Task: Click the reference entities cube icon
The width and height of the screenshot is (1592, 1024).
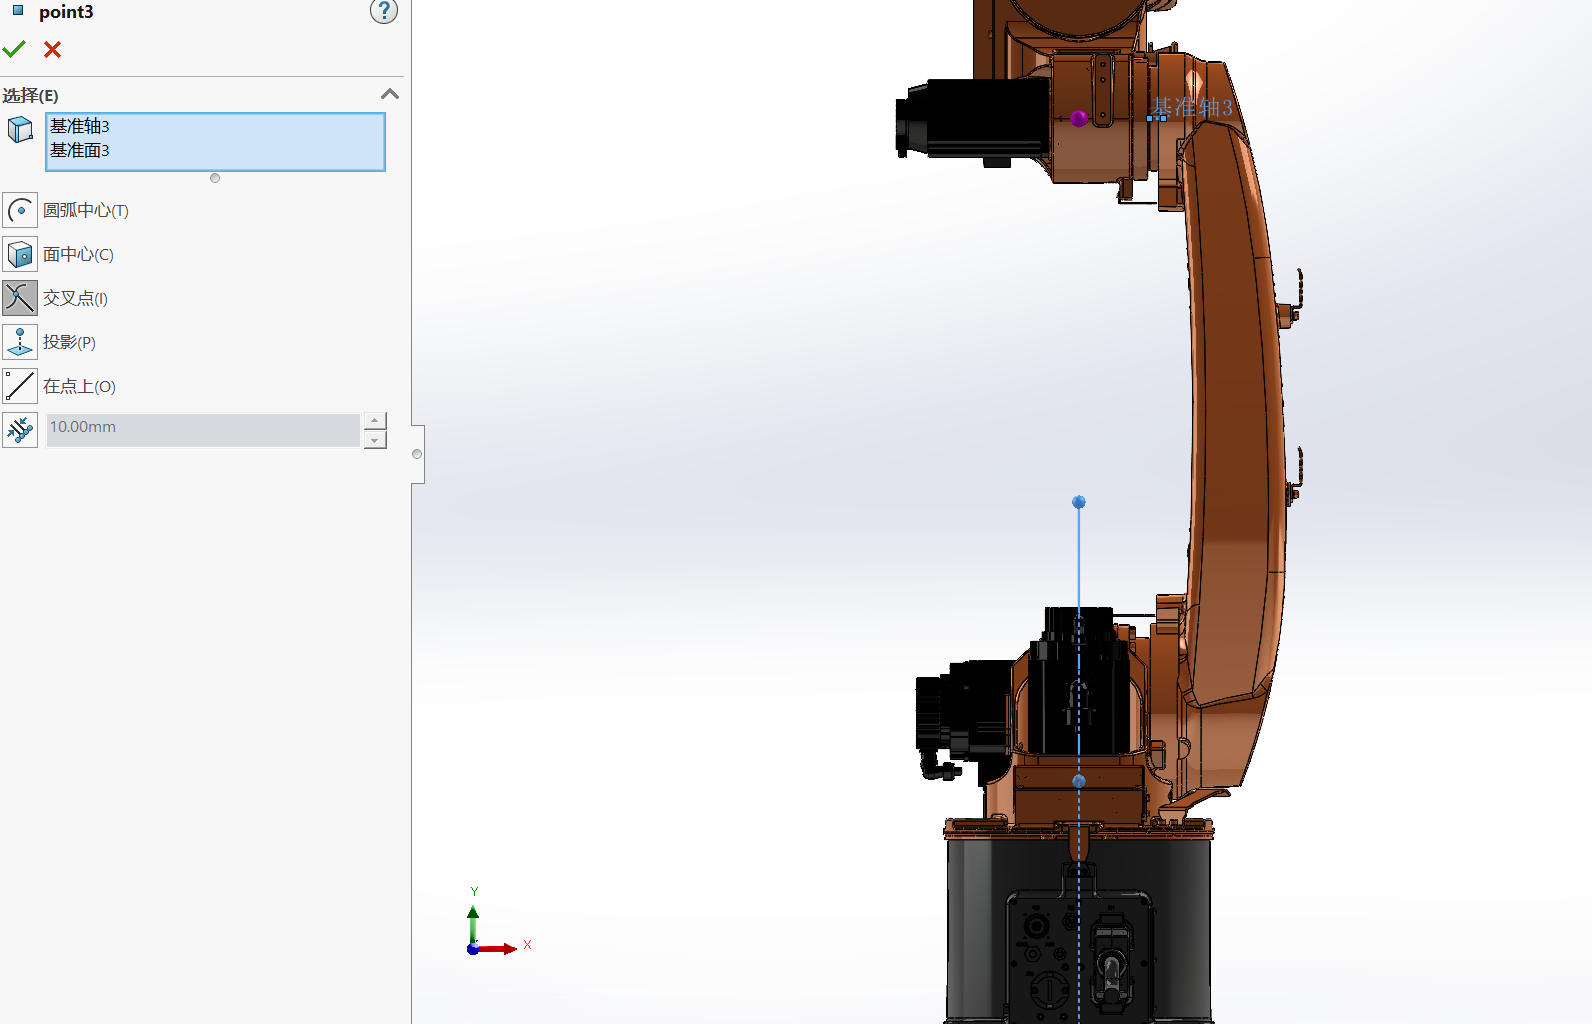Action: [20, 130]
